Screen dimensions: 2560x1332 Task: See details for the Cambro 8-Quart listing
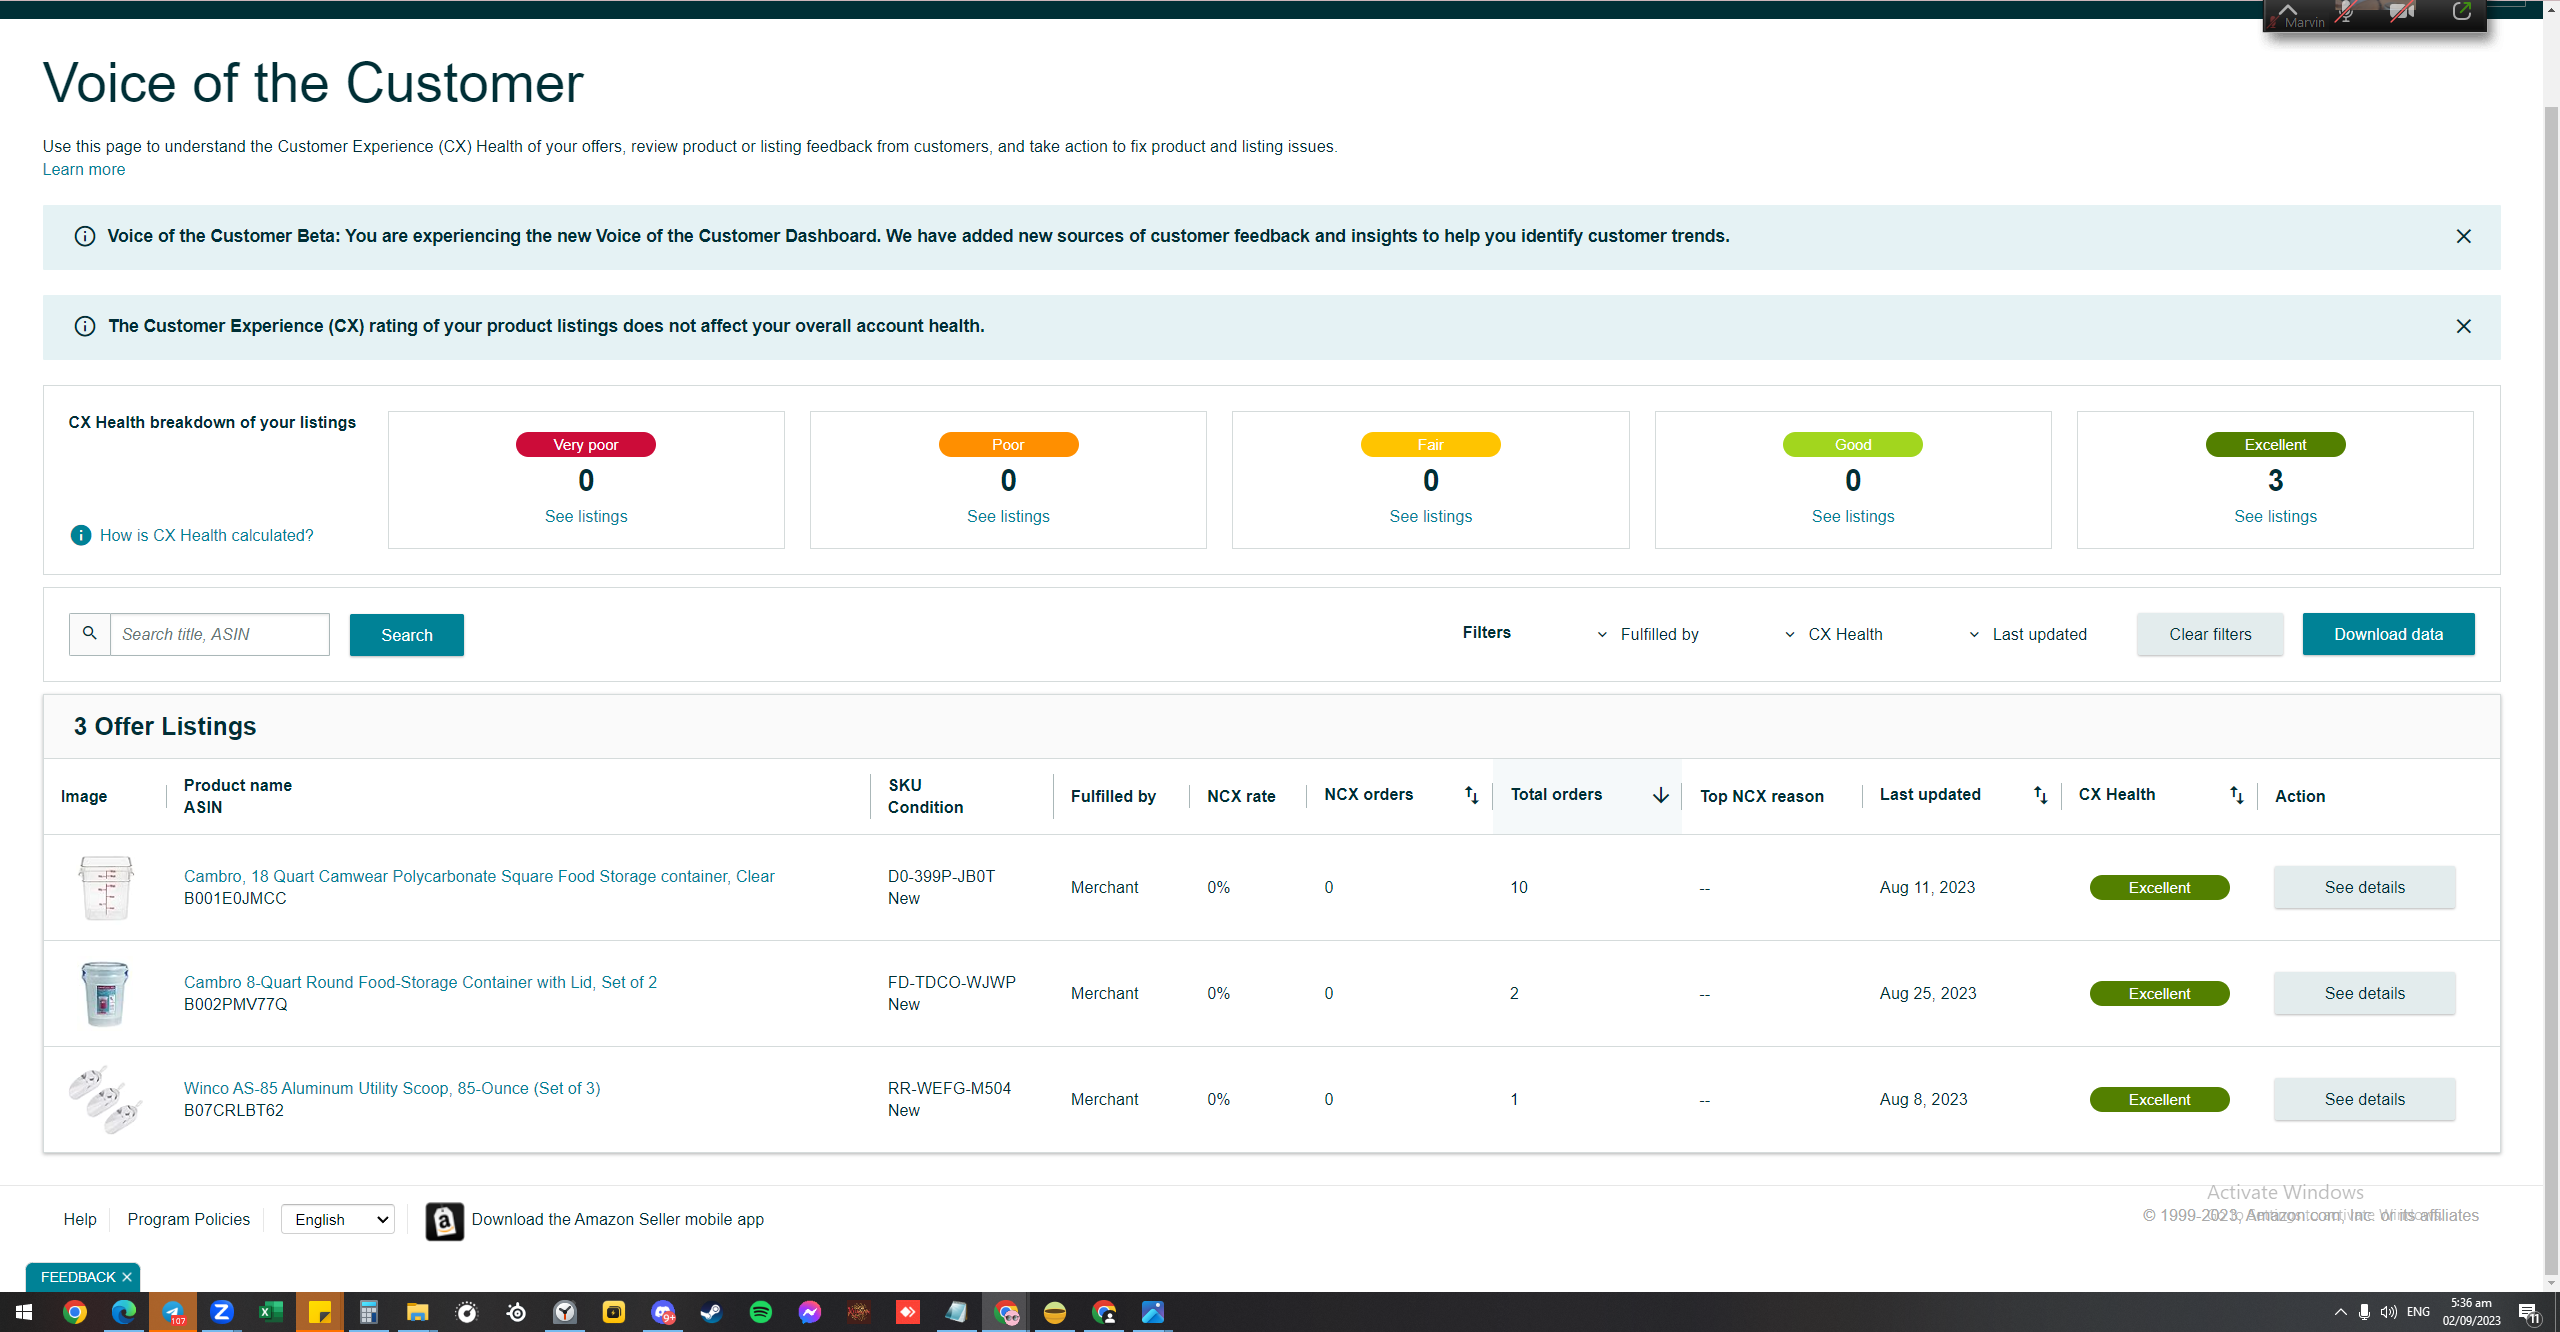[2364, 994]
